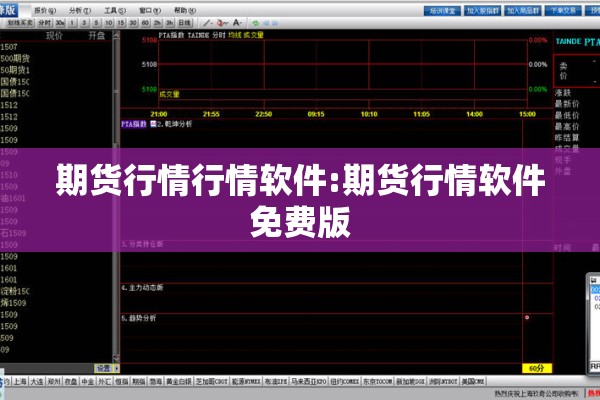Image resolution: width=600 pixels, height=400 pixels.
Task: Select the 500期货 row in quote list
Action: click(56, 59)
